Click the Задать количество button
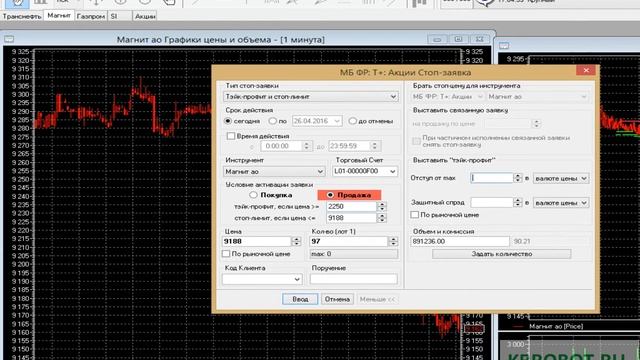The height and width of the screenshot is (360, 640). point(502,254)
